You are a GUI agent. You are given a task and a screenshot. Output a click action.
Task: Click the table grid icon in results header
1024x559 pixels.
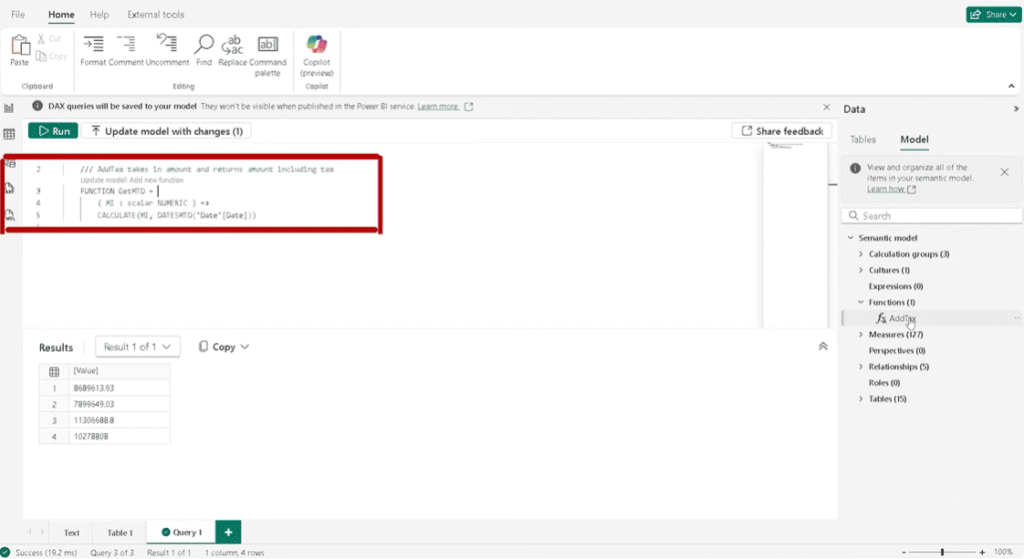[x=54, y=372]
